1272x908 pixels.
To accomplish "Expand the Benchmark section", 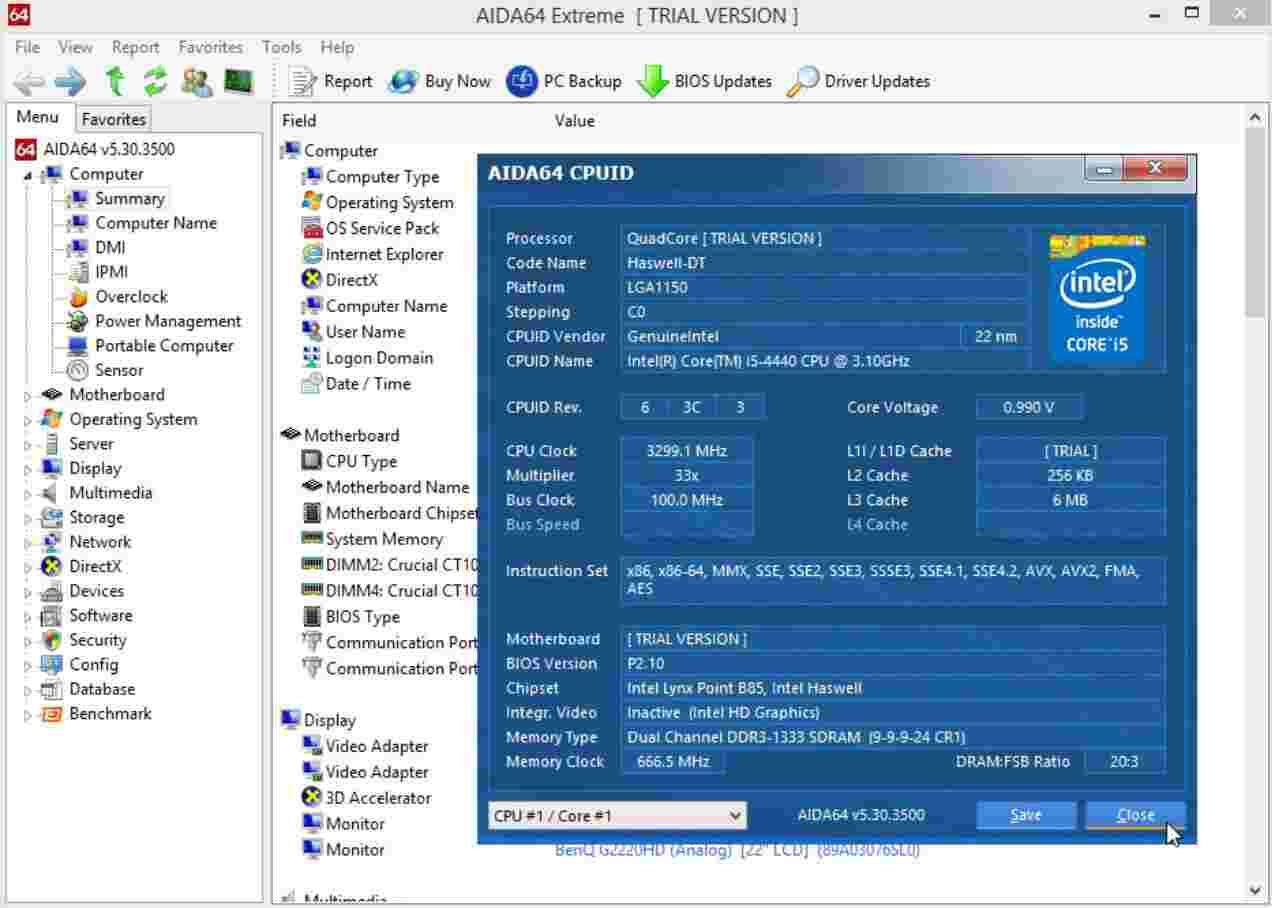I will (x=29, y=713).
